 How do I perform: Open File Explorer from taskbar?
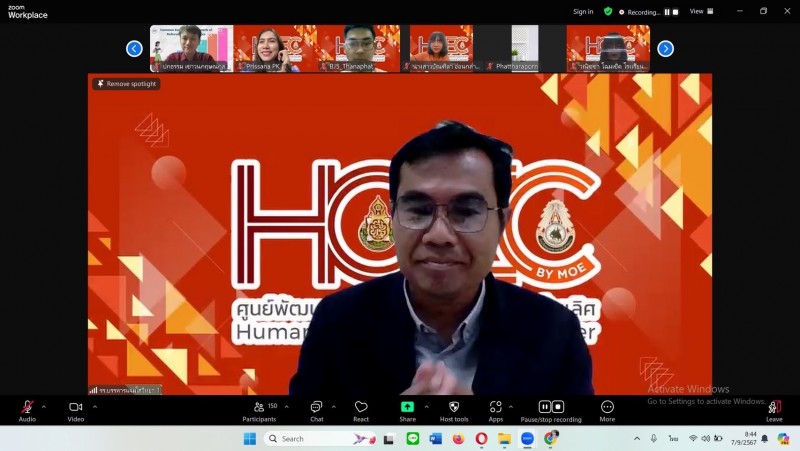[x=505, y=438]
